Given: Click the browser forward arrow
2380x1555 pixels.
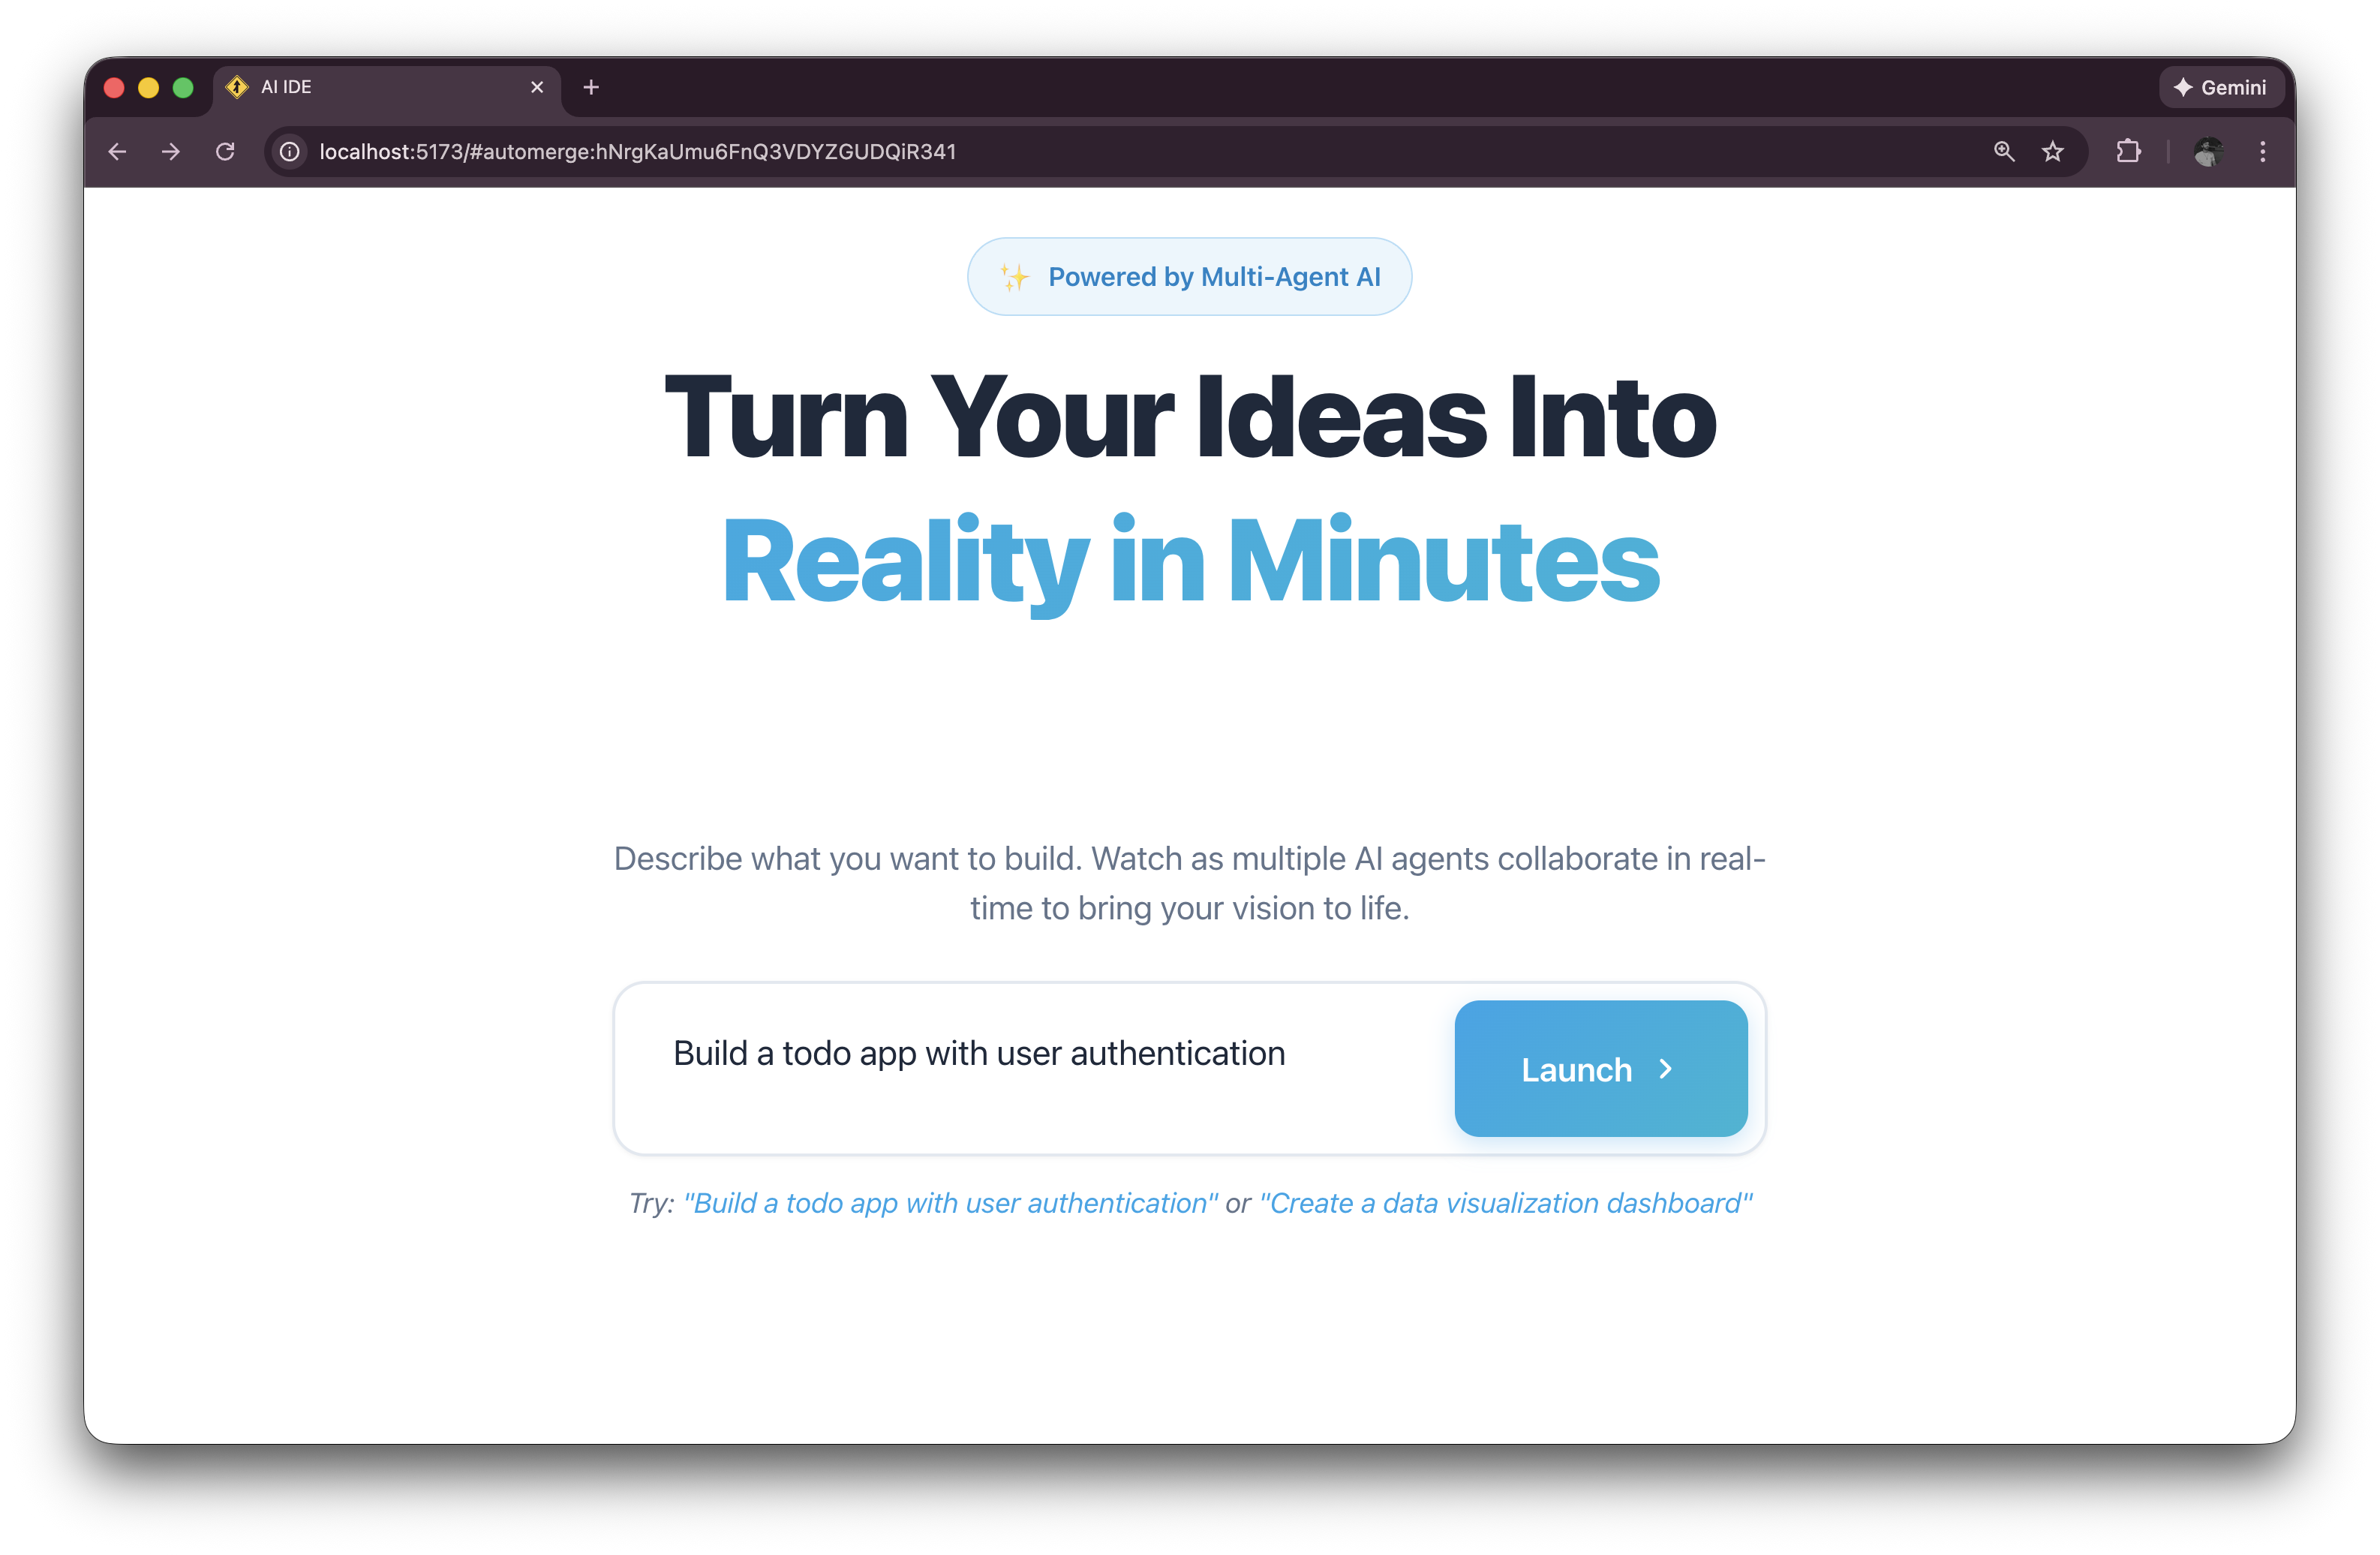Looking at the screenshot, I should [171, 152].
